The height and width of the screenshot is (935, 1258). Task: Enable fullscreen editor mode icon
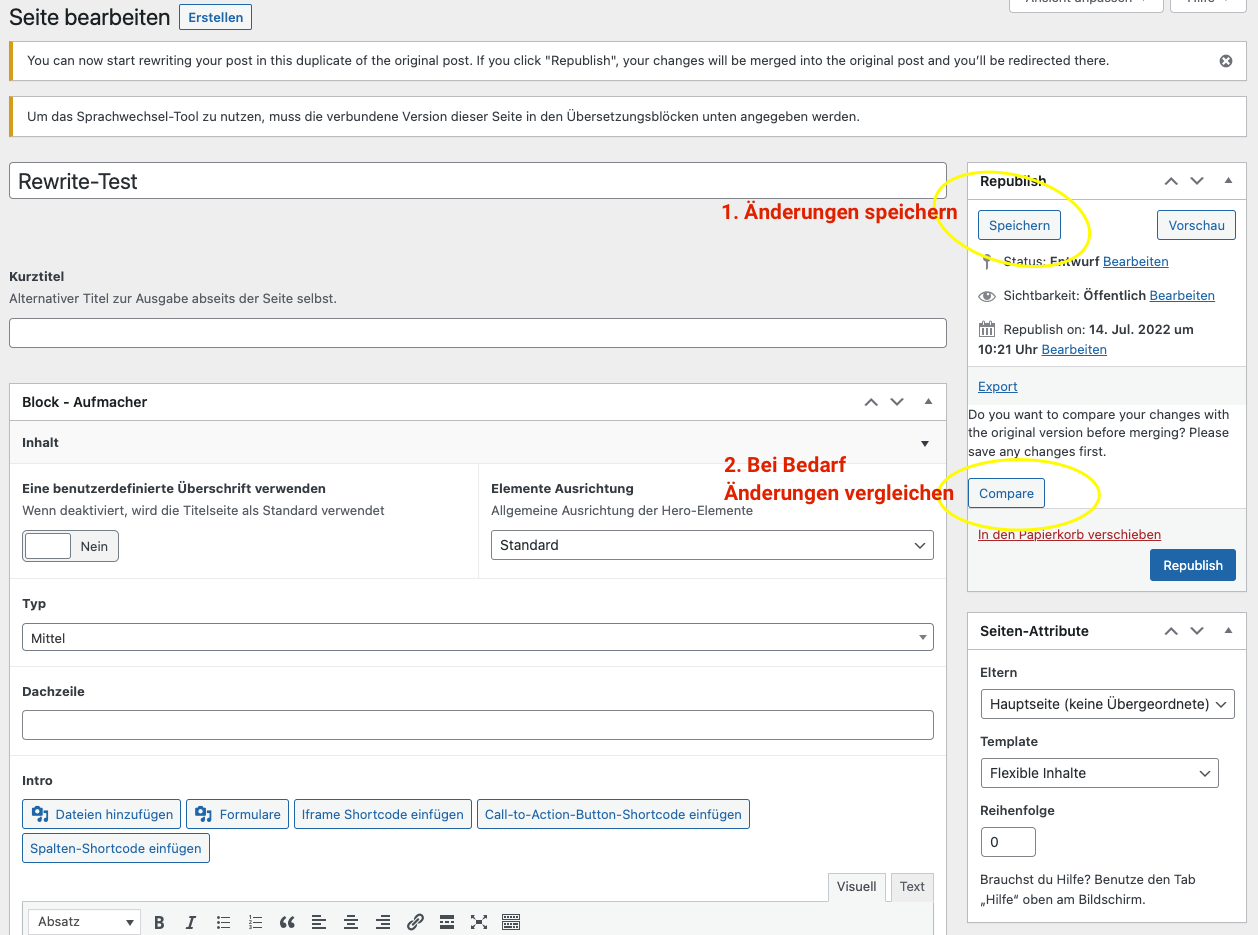[x=479, y=922]
